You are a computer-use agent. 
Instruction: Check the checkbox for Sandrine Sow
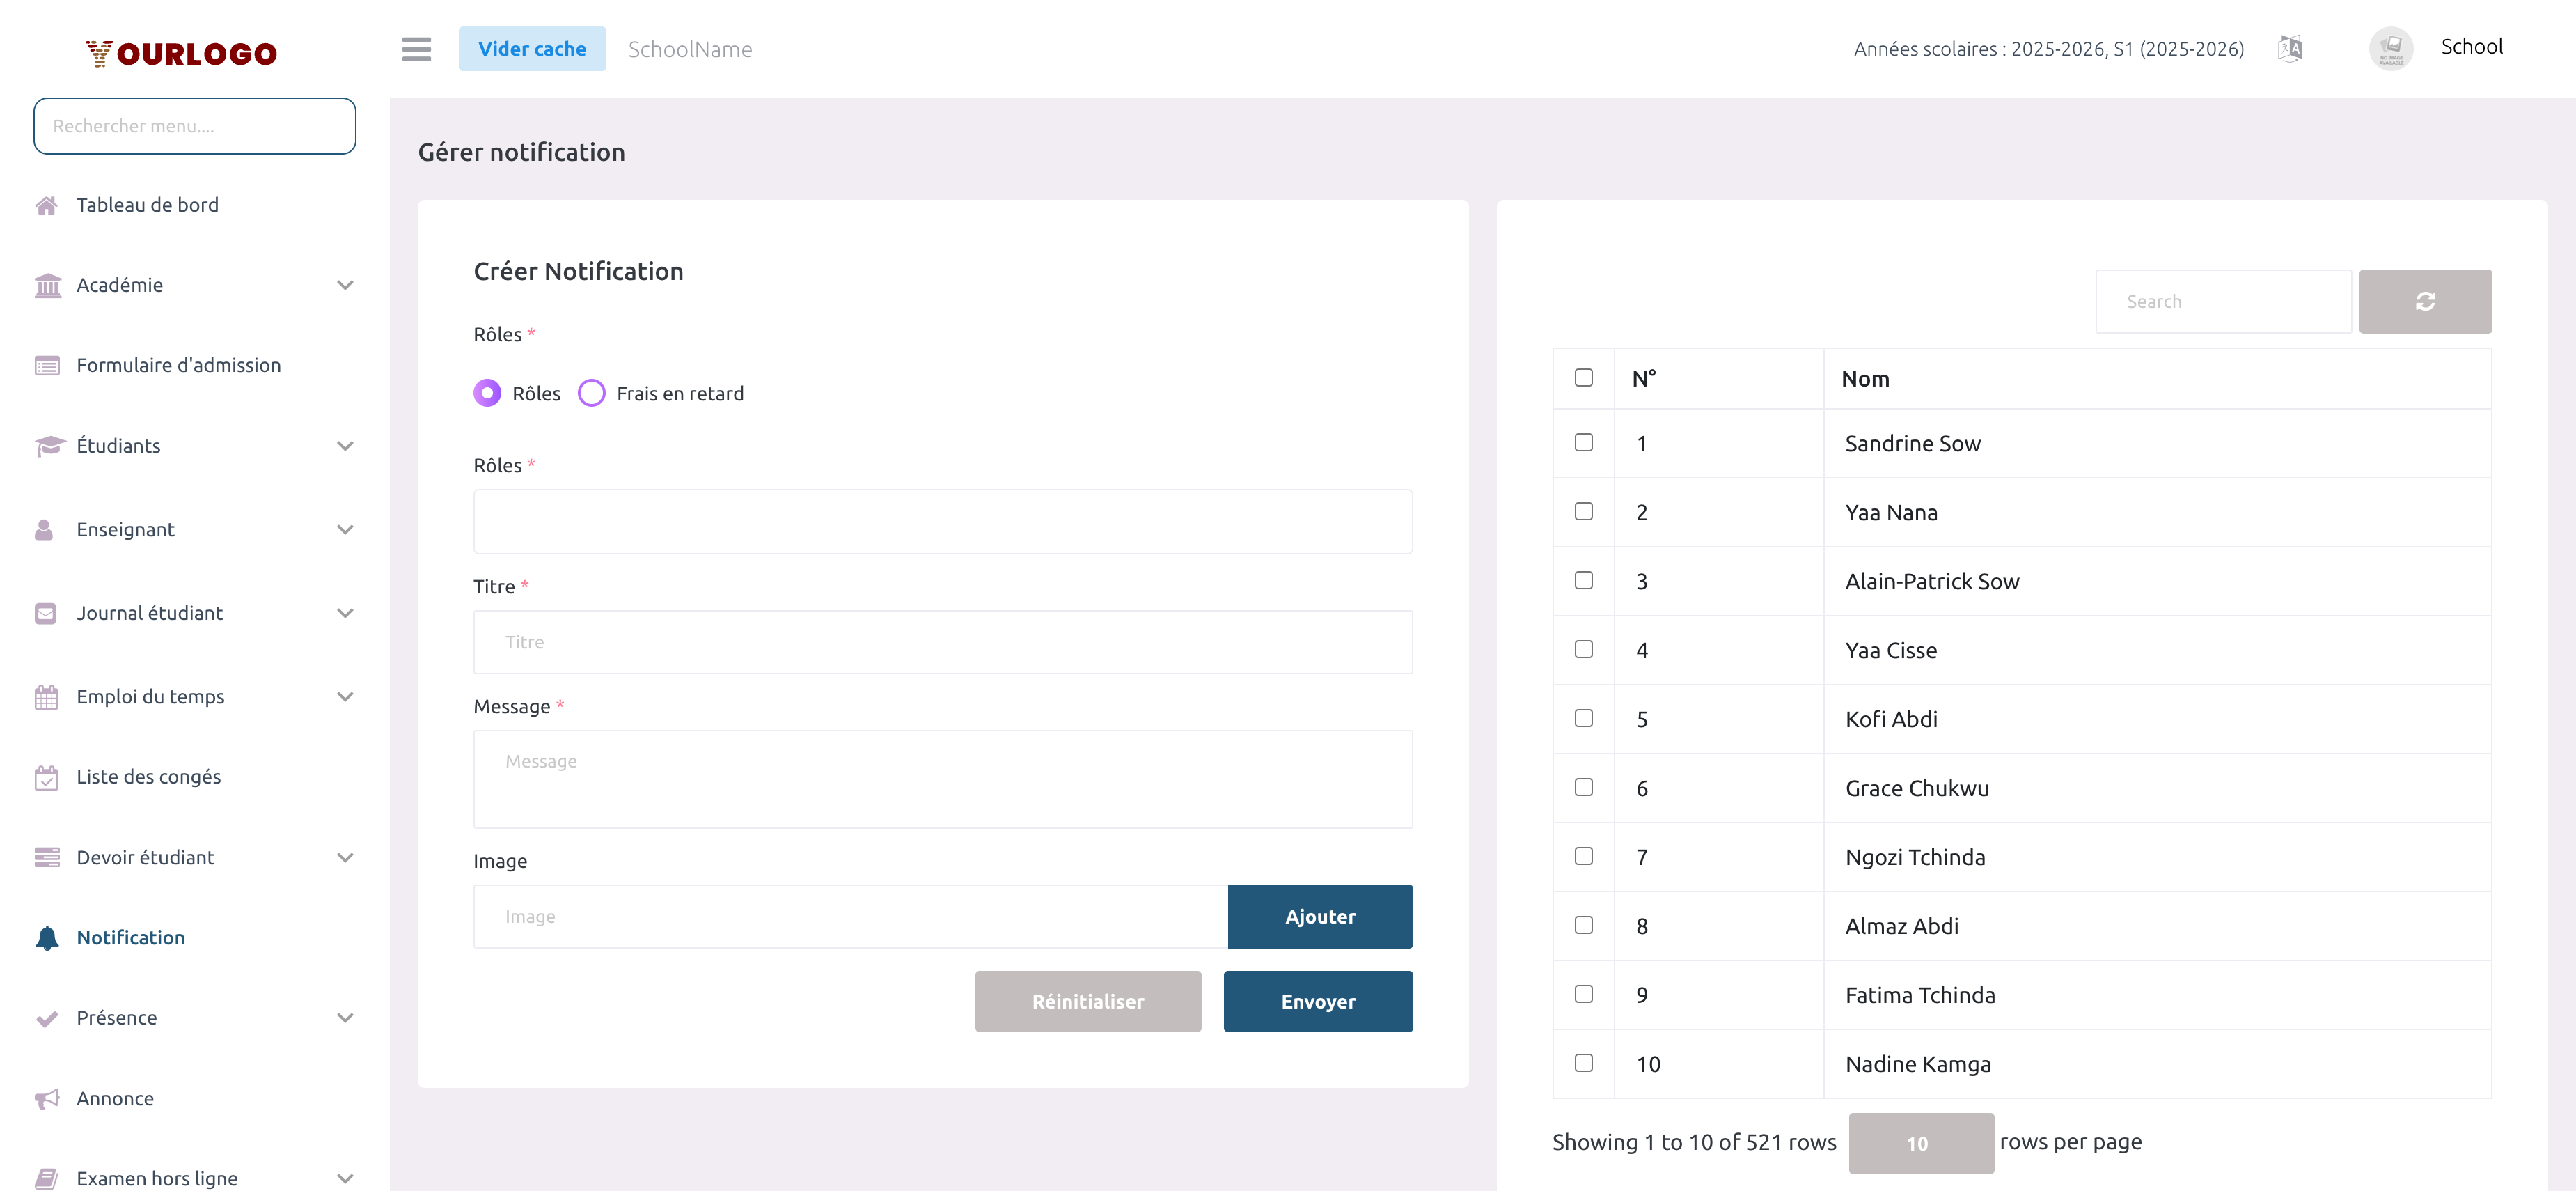[x=1583, y=442]
